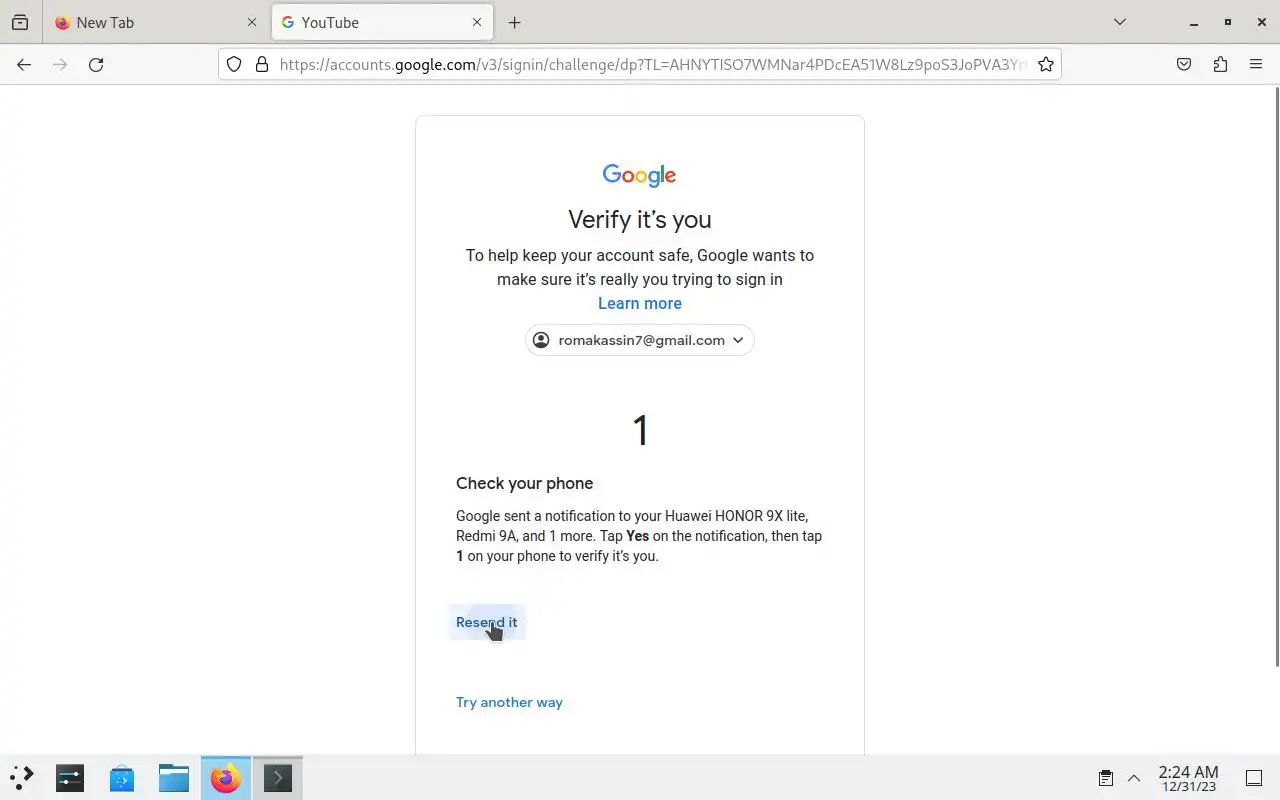This screenshot has width=1280, height=800.
Task: Expand the list all tabs chevron
Action: point(1120,22)
